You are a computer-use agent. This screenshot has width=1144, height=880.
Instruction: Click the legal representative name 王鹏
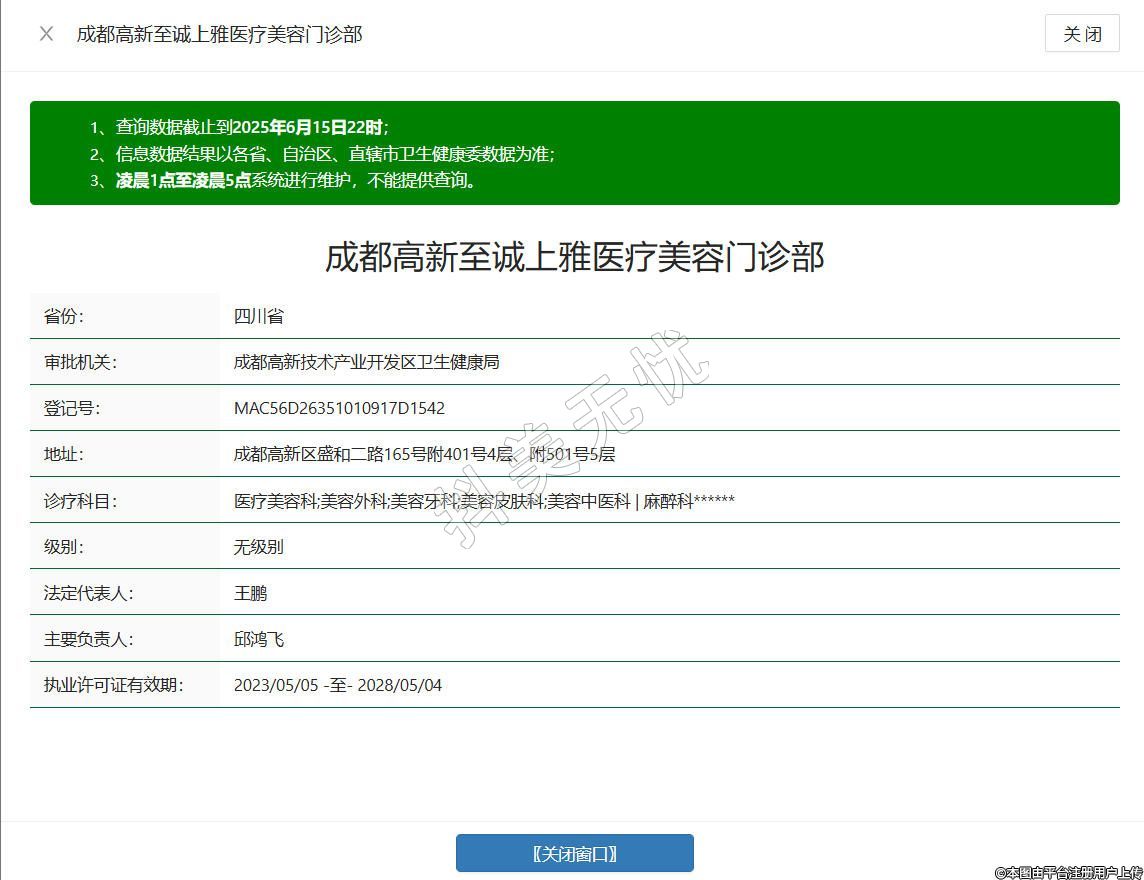pos(251,593)
